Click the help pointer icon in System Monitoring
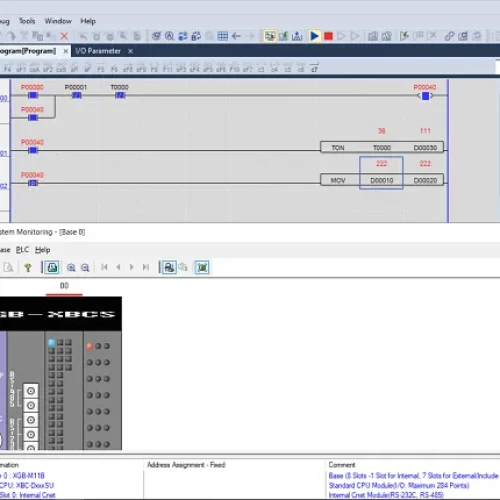This screenshot has height=500, width=500. tap(28, 267)
